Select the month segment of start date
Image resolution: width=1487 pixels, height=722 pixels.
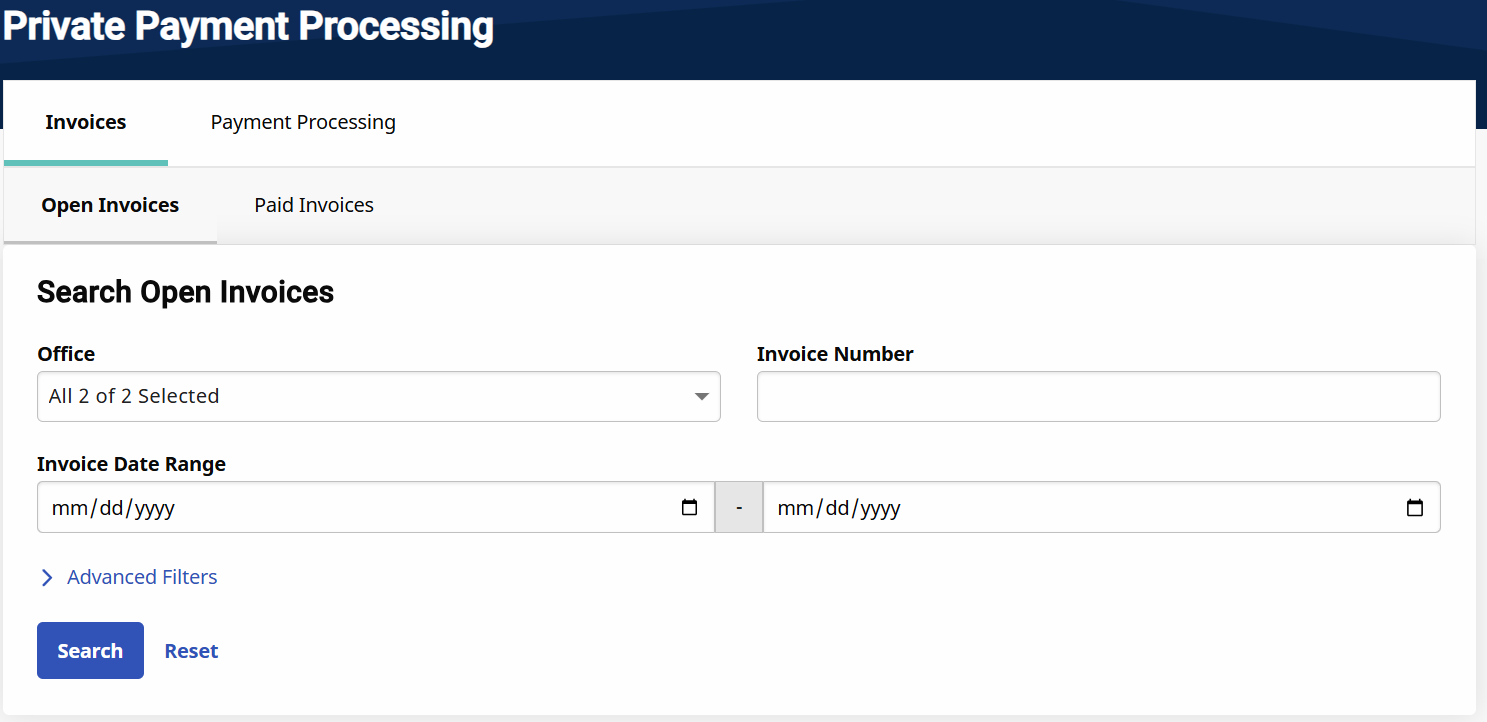click(x=68, y=508)
